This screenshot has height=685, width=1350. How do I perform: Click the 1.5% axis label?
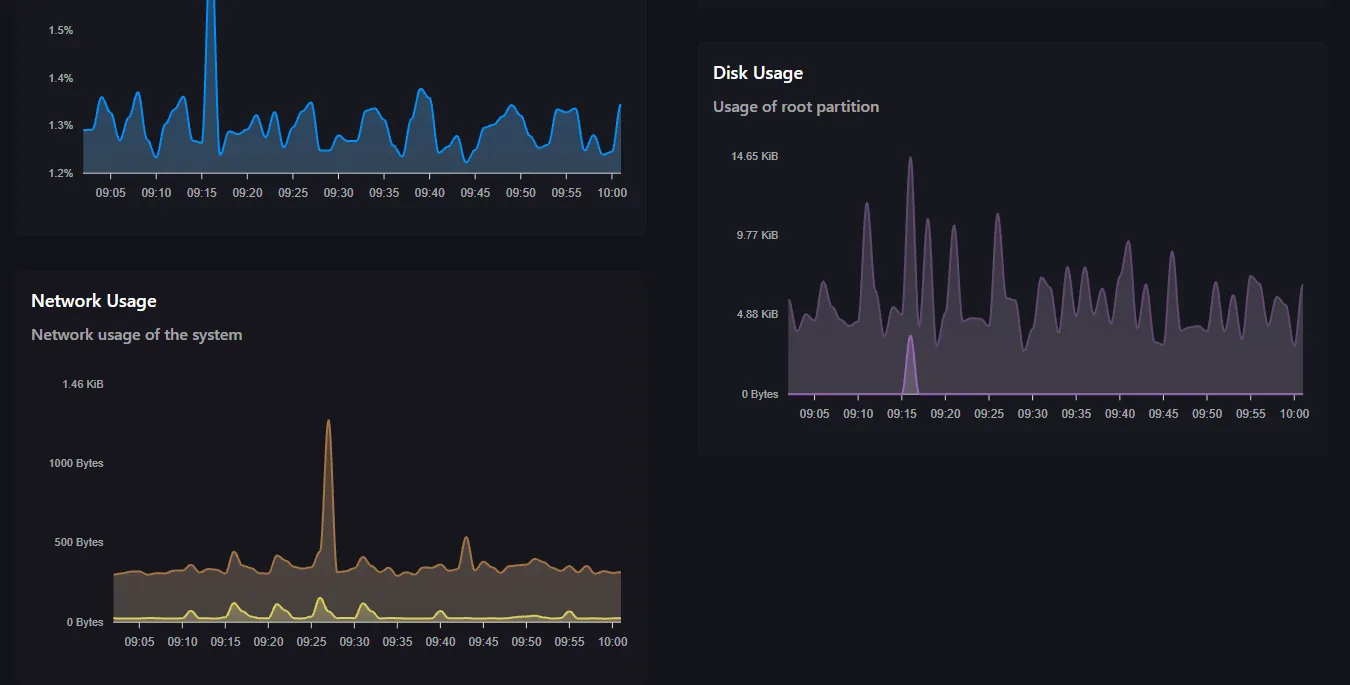pyautogui.click(x=61, y=30)
